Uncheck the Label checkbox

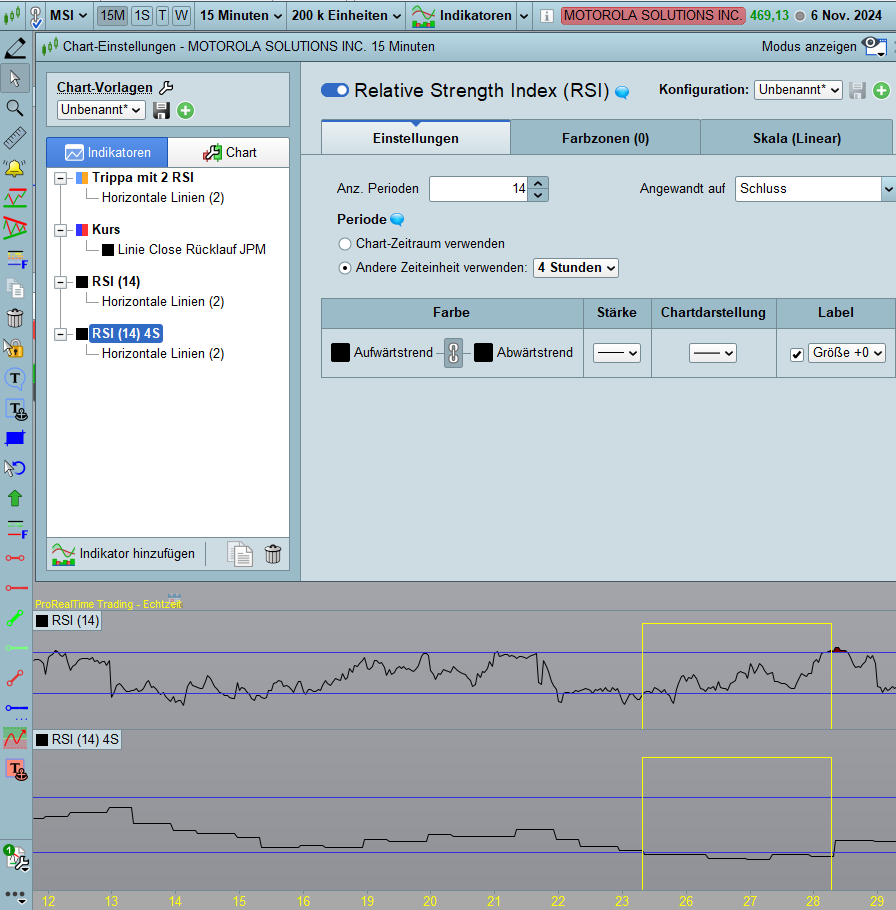(x=797, y=354)
